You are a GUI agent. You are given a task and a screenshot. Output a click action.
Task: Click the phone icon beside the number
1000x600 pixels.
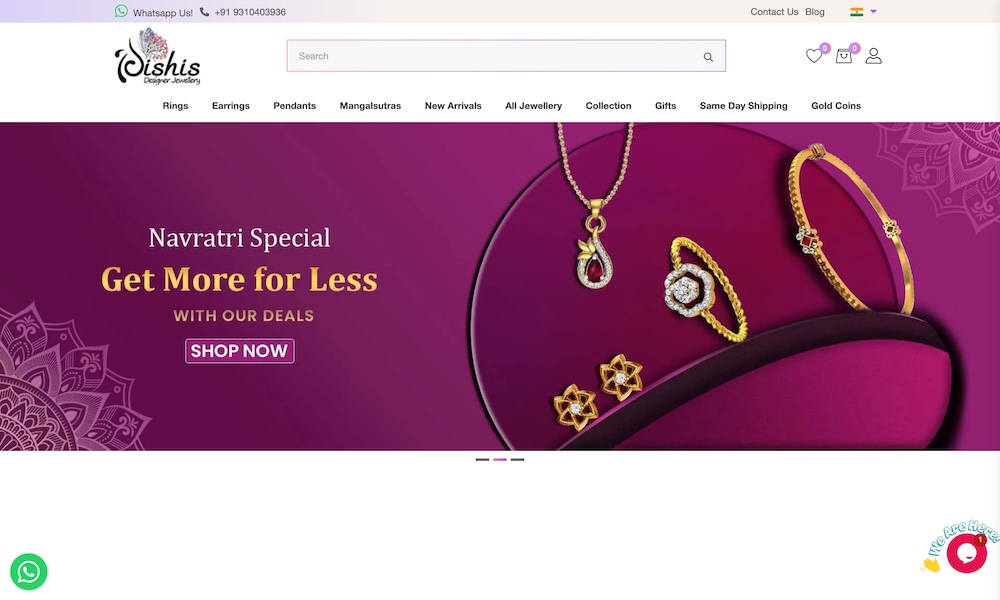(x=204, y=11)
